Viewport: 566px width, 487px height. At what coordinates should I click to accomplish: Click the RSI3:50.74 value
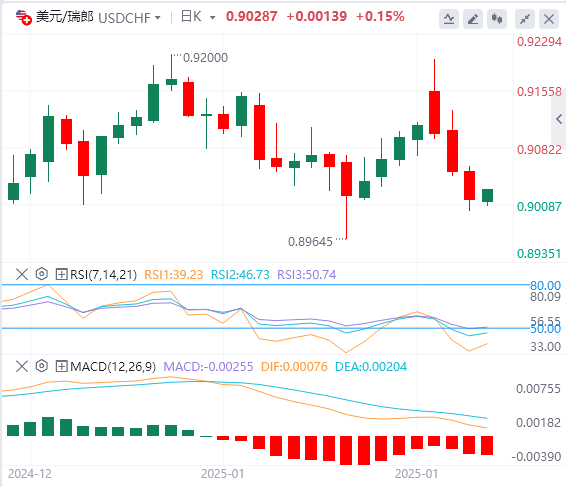(x=306, y=275)
